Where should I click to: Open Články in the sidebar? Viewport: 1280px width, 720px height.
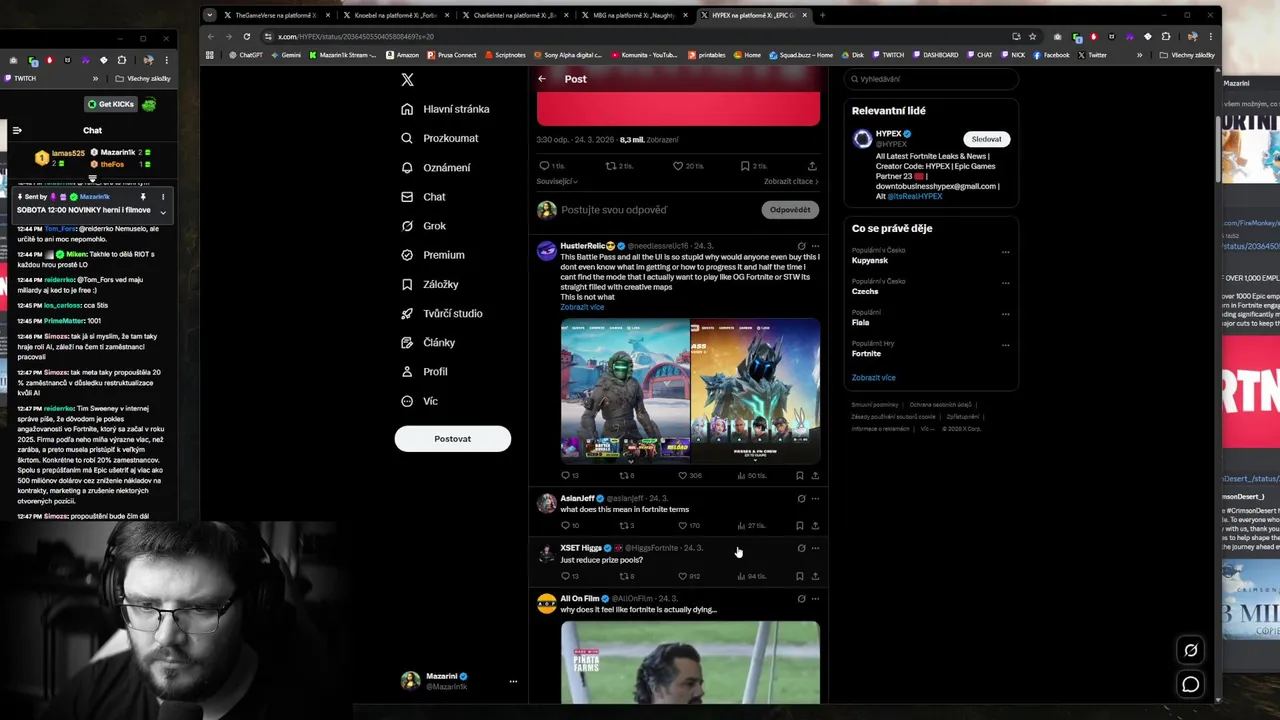coord(427,342)
